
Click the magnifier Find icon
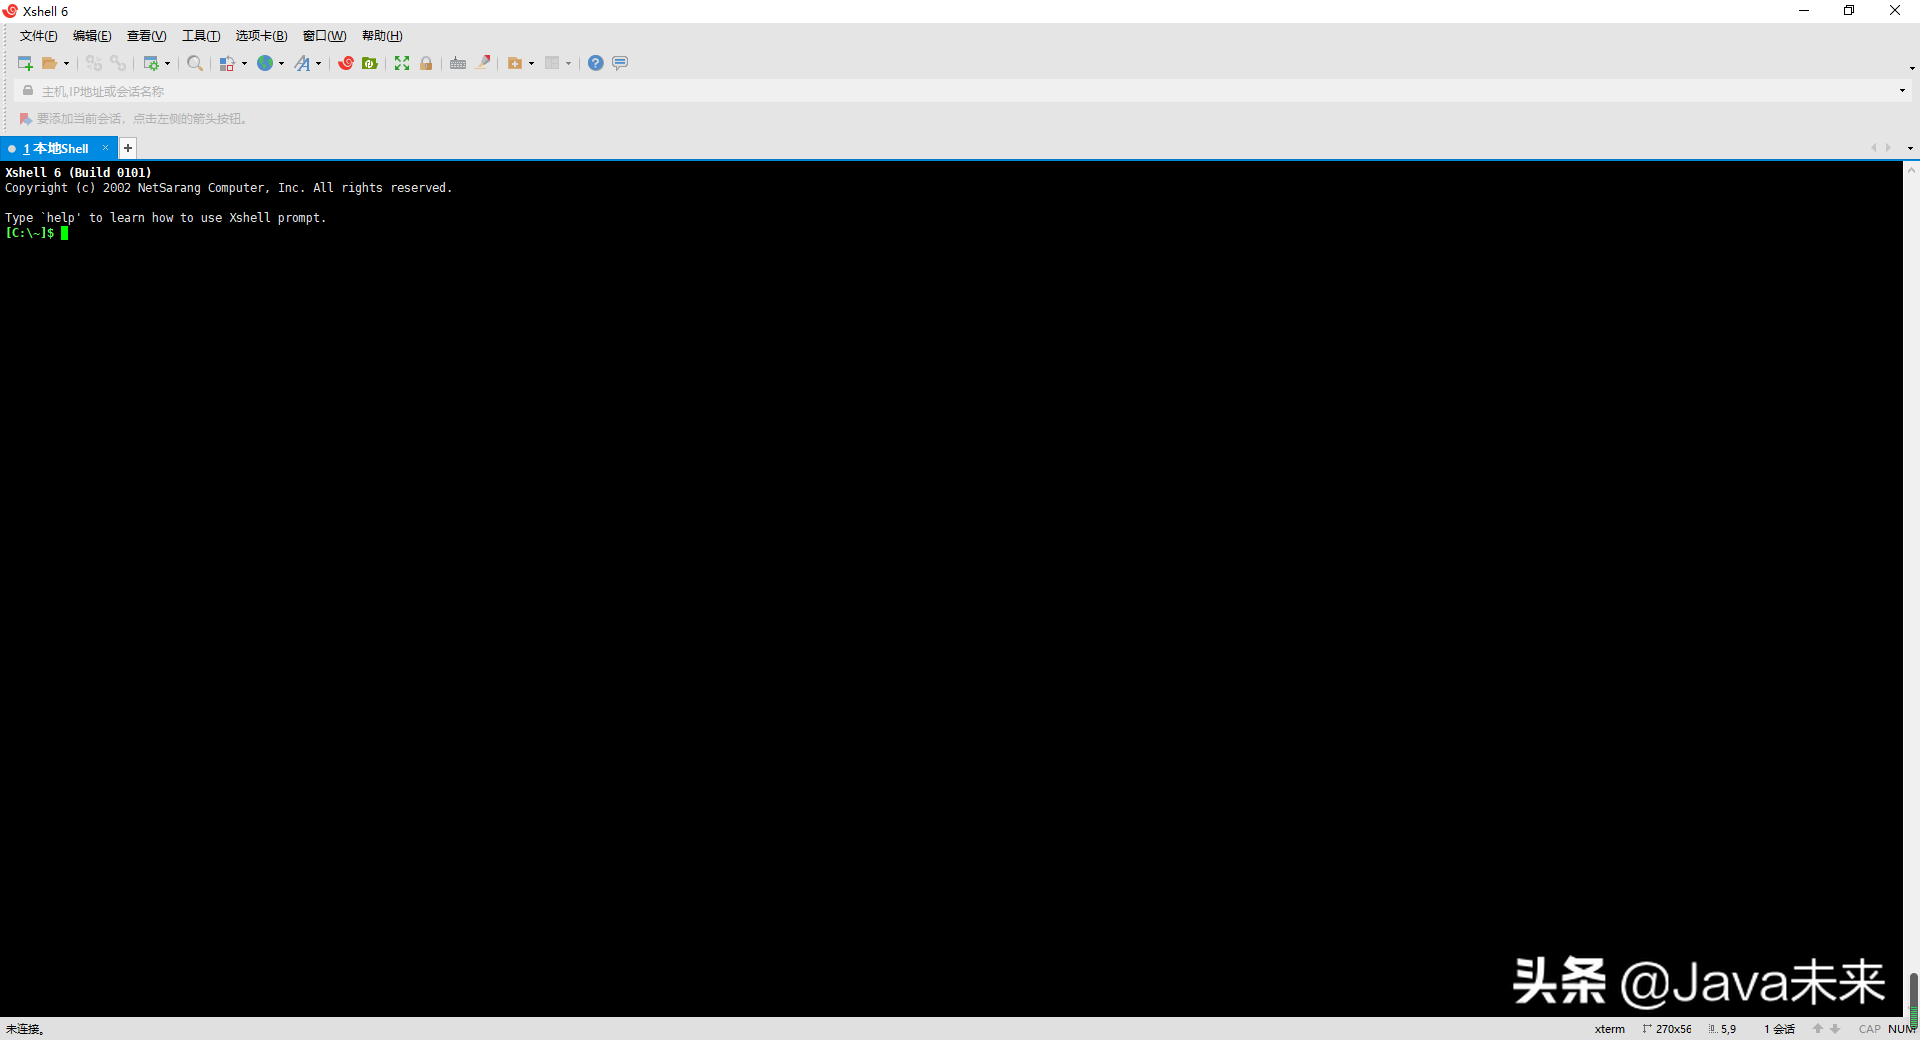195,63
